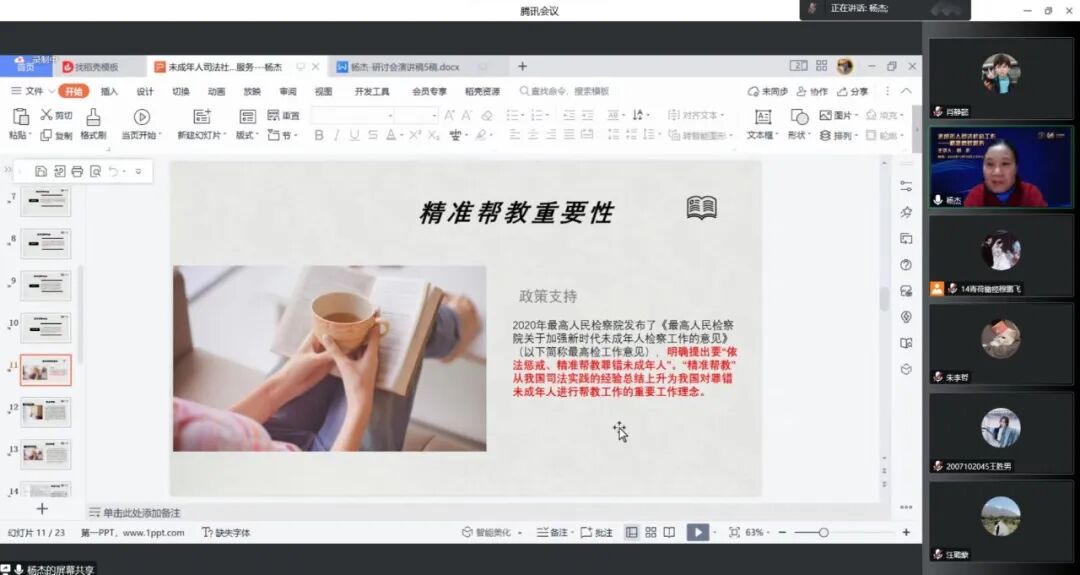1080x575 pixels.
Task: Open the font name combo box
Action: pos(353,115)
